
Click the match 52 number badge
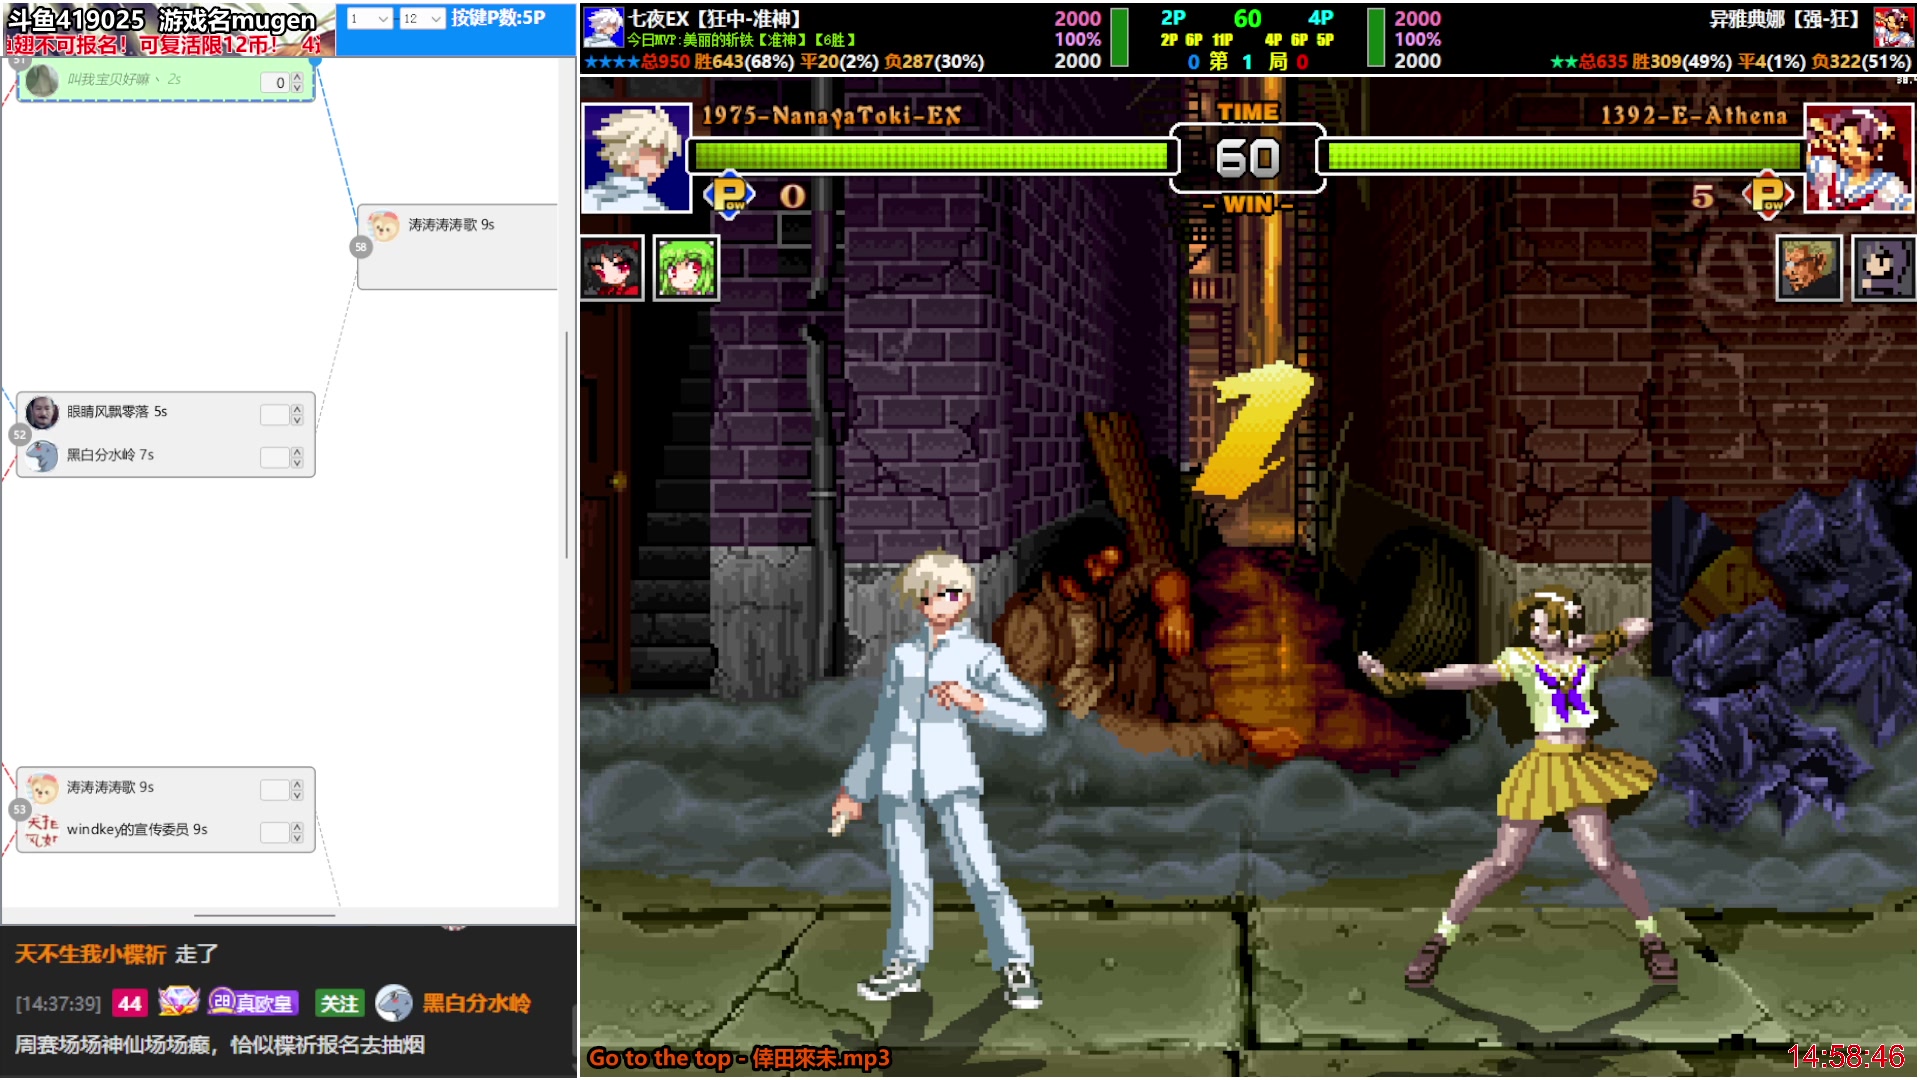pyautogui.click(x=20, y=435)
